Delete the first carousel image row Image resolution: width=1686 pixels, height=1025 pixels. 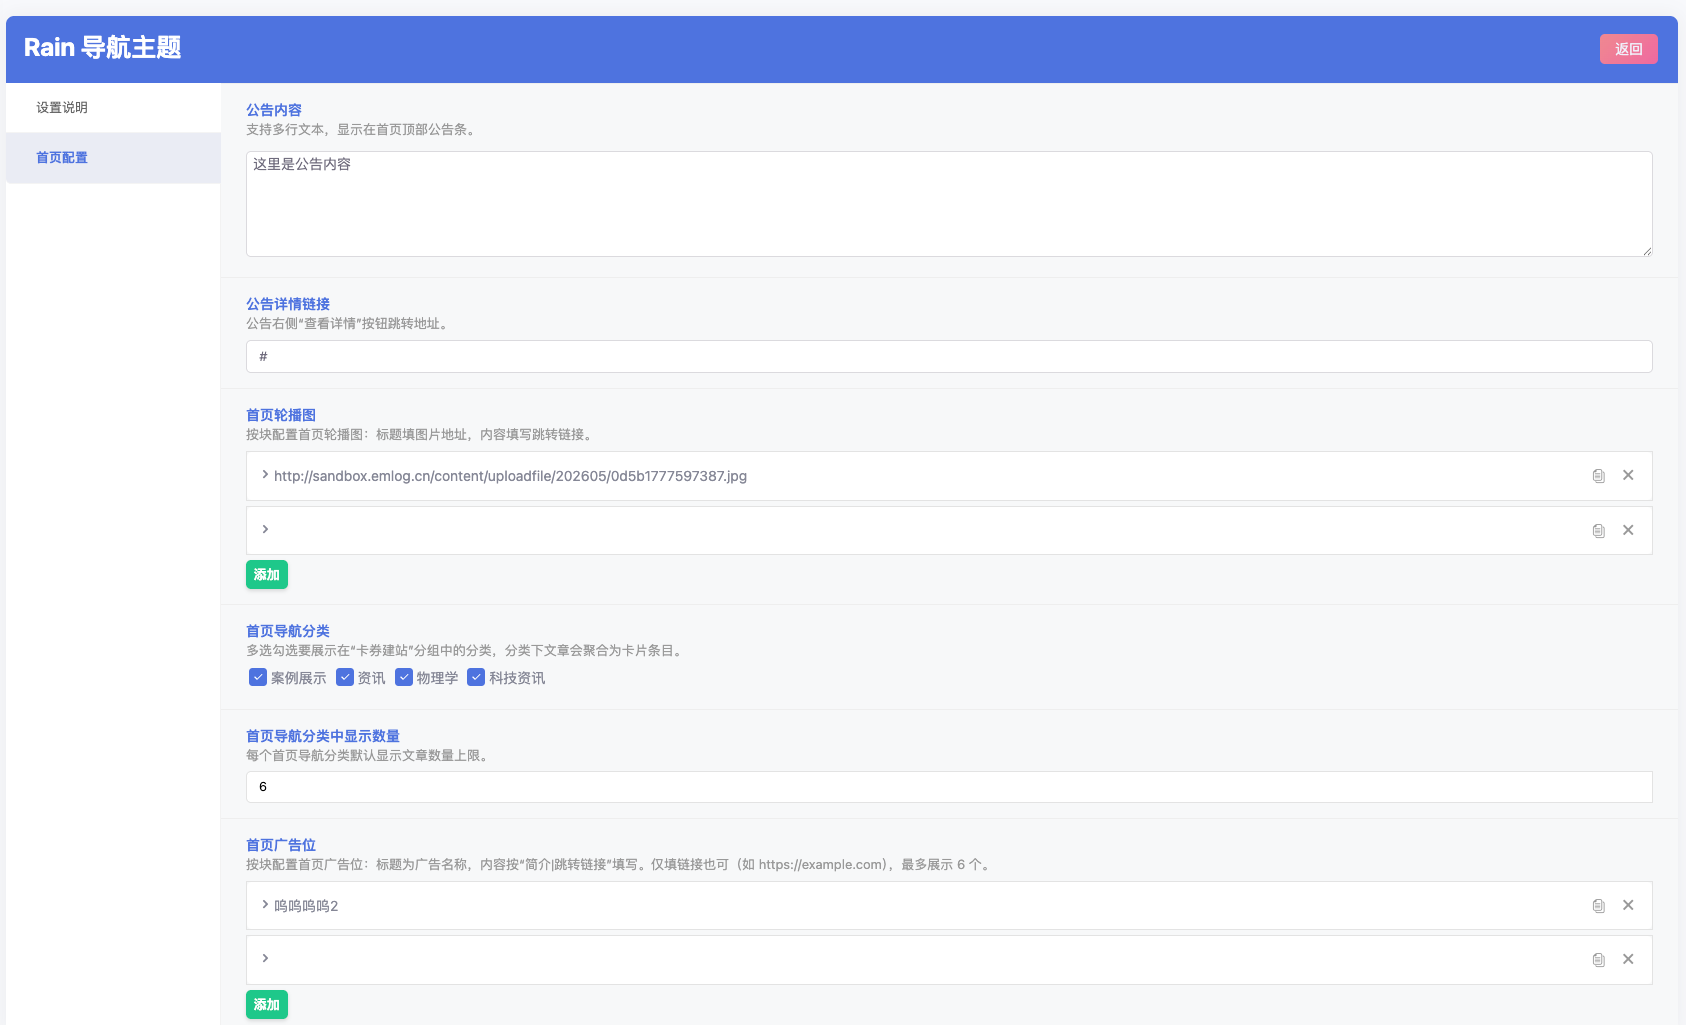[1628, 475]
